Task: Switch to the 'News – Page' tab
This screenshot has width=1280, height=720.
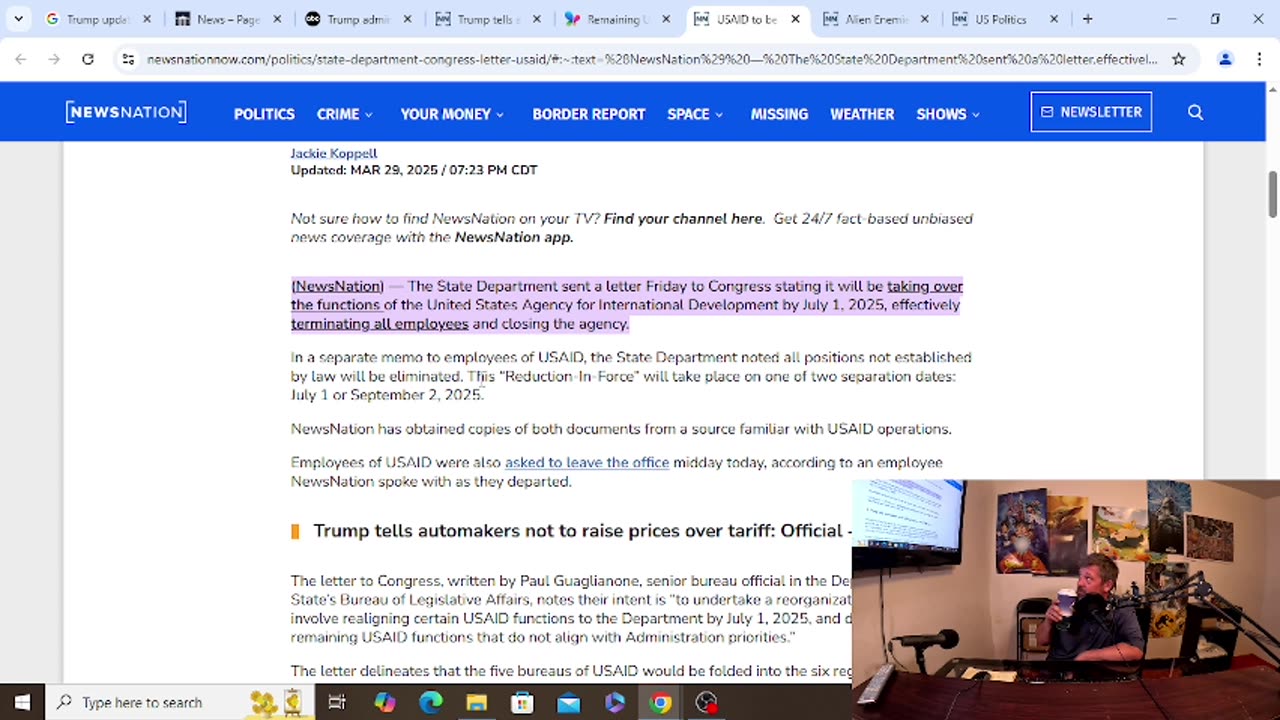Action: click(227, 19)
